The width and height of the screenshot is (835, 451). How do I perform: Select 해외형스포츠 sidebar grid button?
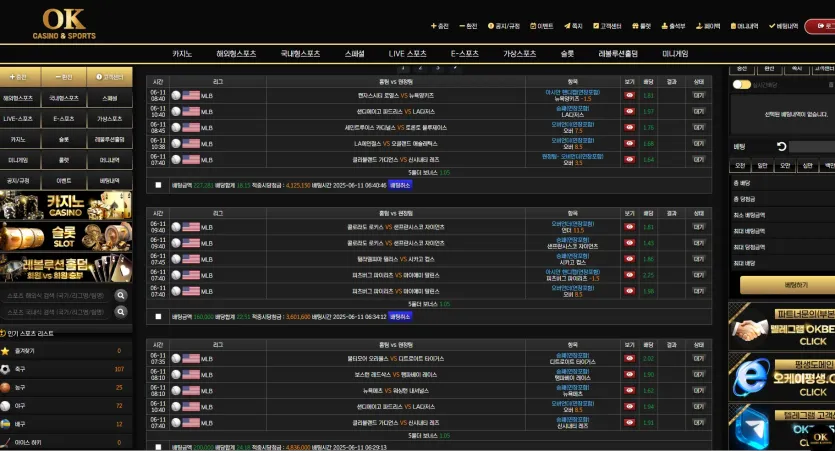[x=19, y=98]
